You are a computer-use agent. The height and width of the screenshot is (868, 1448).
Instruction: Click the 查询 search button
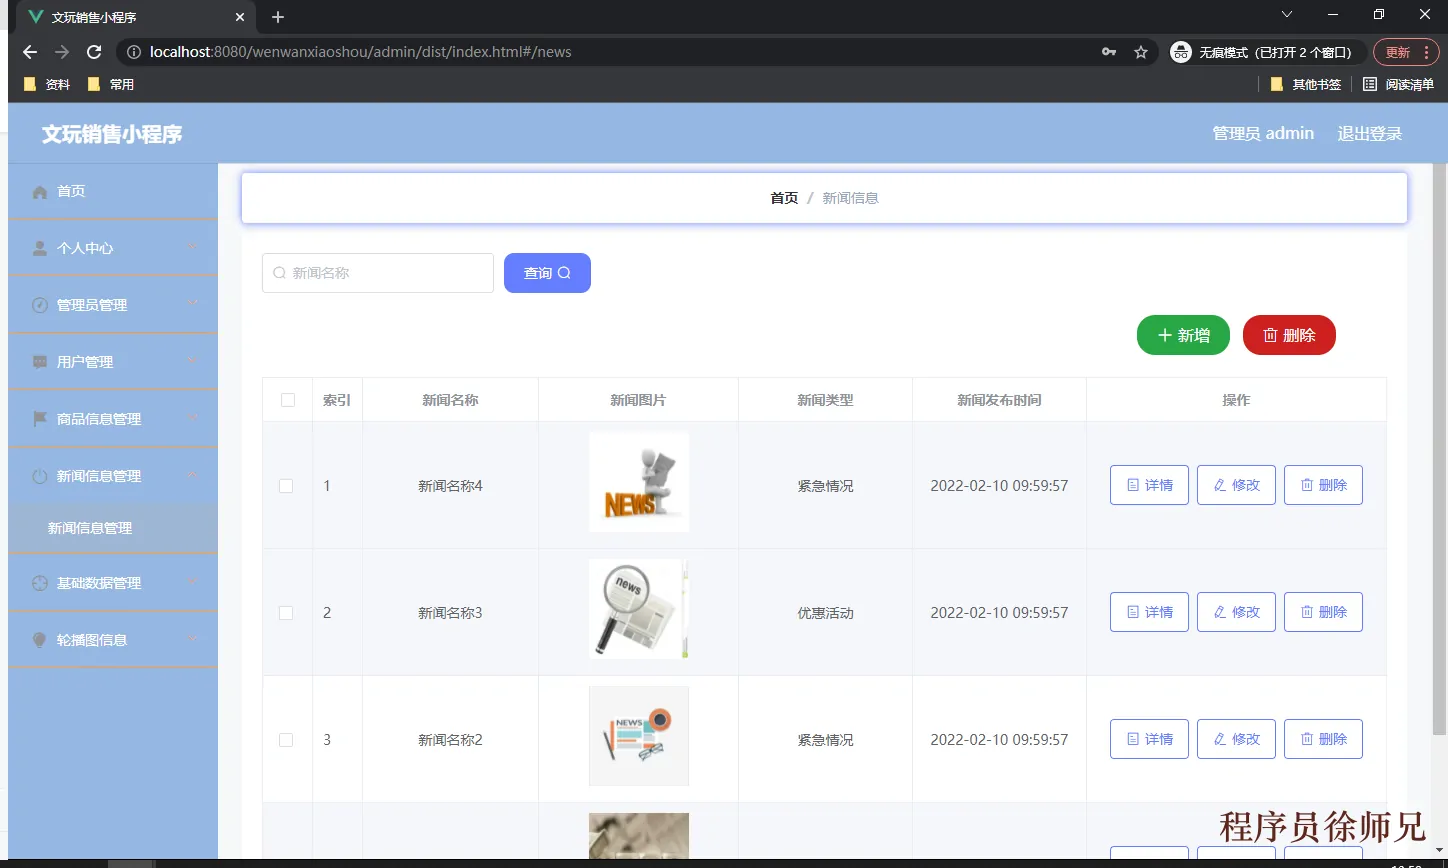(x=547, y=273)
